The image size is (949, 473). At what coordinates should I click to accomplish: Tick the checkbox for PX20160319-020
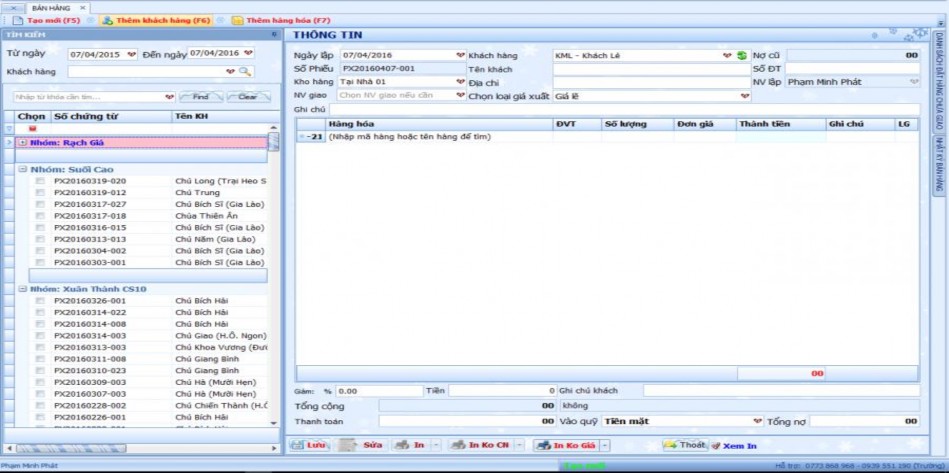tap(40, 182)
